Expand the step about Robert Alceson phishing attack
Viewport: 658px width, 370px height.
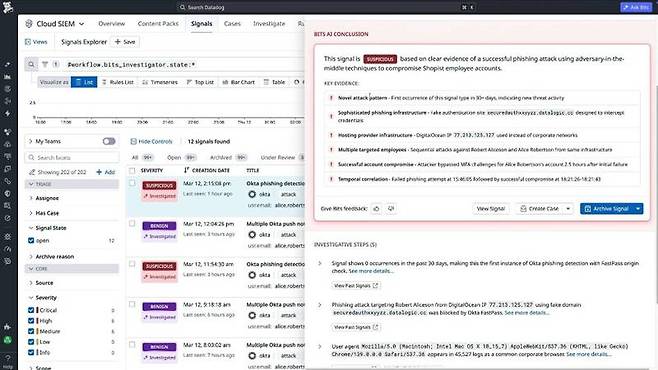(x=320, y=305)
